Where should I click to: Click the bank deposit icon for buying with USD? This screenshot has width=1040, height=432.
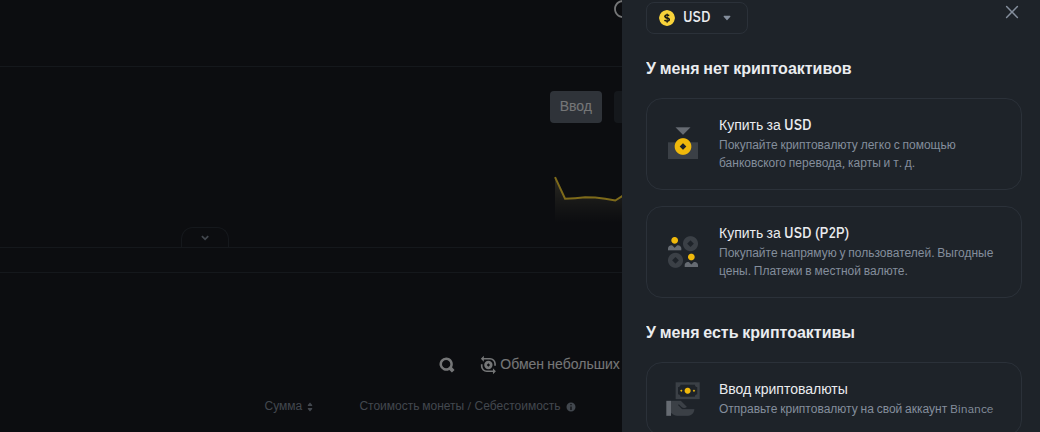[683, 144]
